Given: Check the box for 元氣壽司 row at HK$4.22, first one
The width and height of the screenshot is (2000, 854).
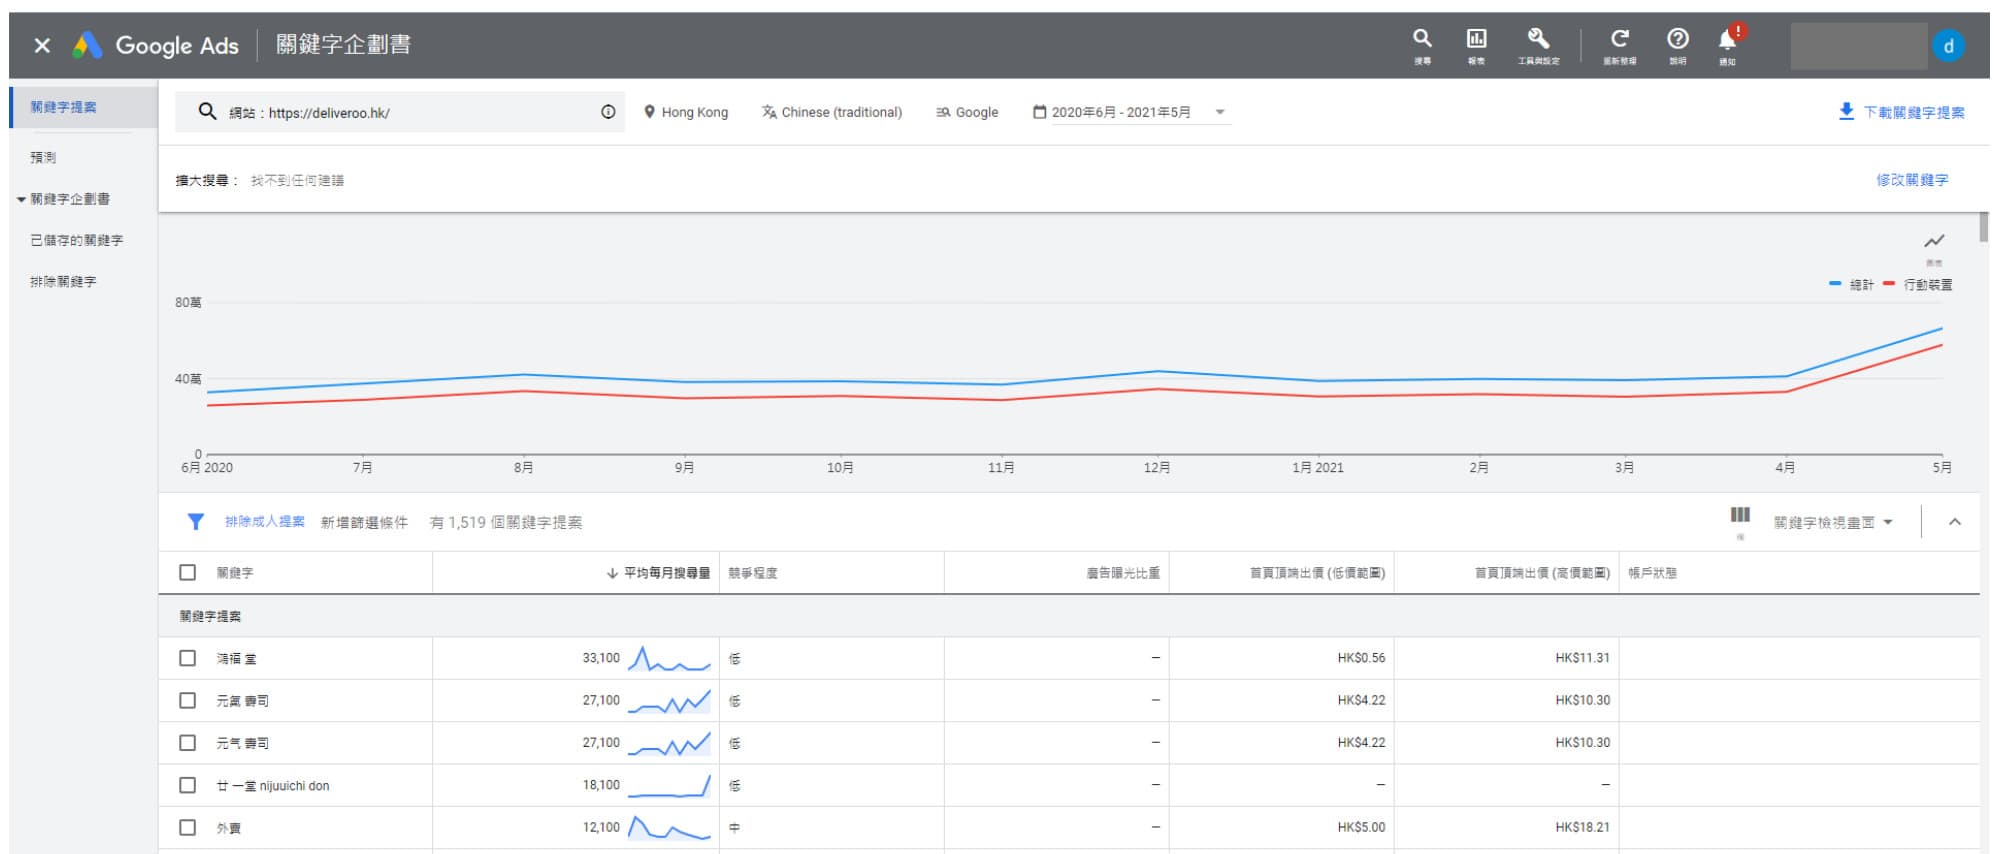Looking at the screenshot, I should pos(187,700).
